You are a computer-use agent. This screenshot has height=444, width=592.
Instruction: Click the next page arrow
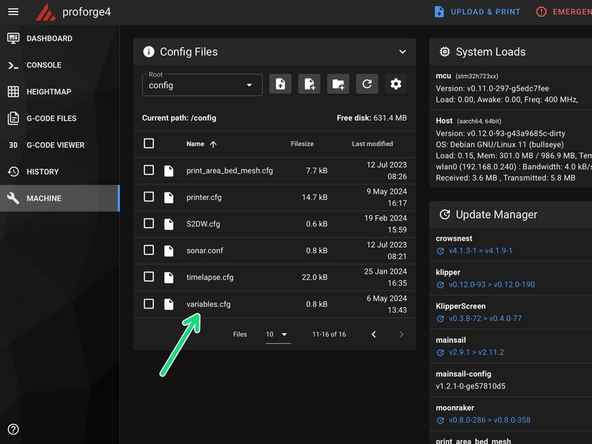point(401,334)
